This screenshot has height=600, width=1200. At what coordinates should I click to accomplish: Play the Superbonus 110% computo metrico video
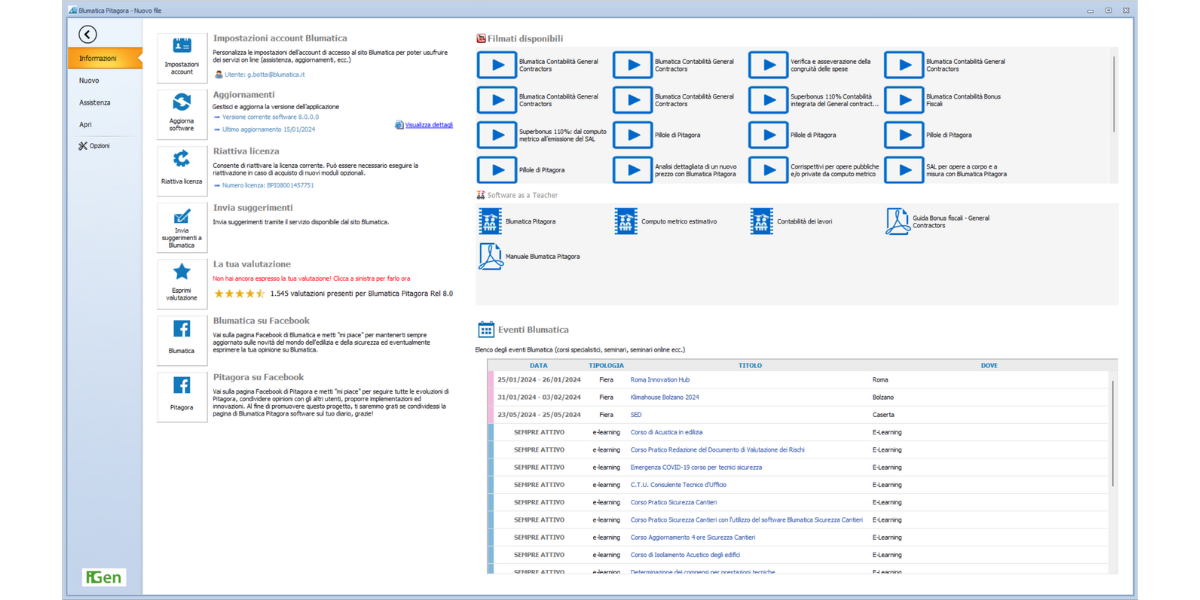496,135
